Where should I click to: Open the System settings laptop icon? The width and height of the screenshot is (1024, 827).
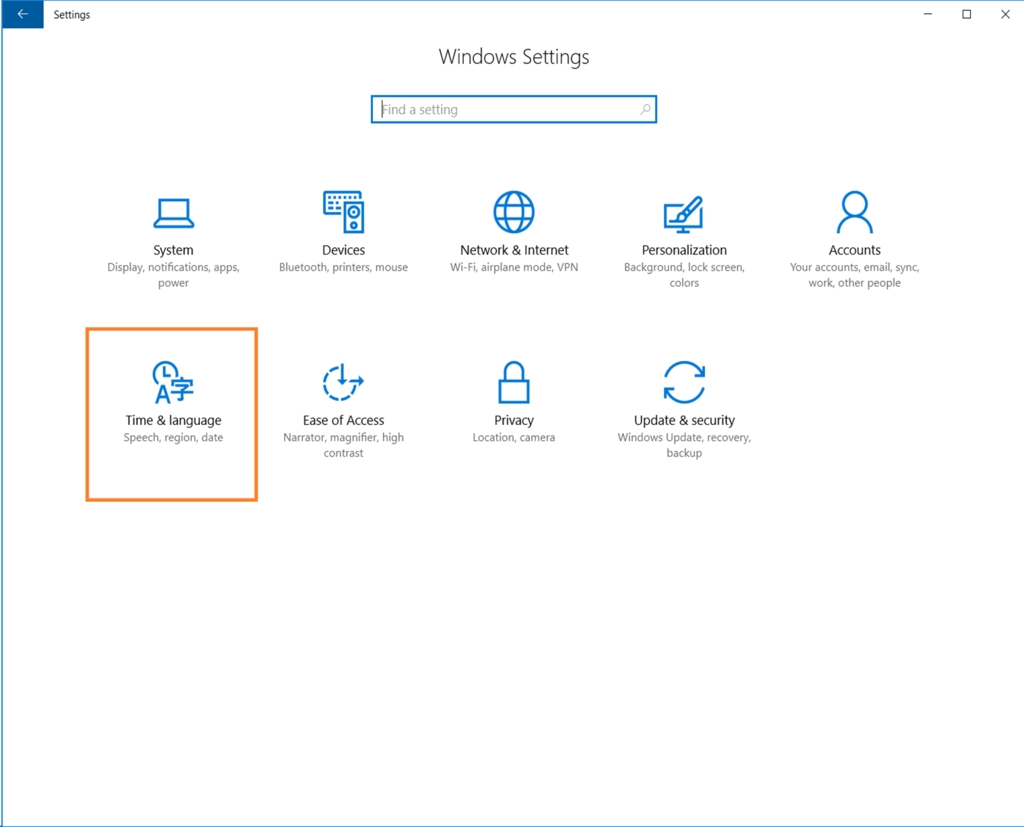point(173,213)
